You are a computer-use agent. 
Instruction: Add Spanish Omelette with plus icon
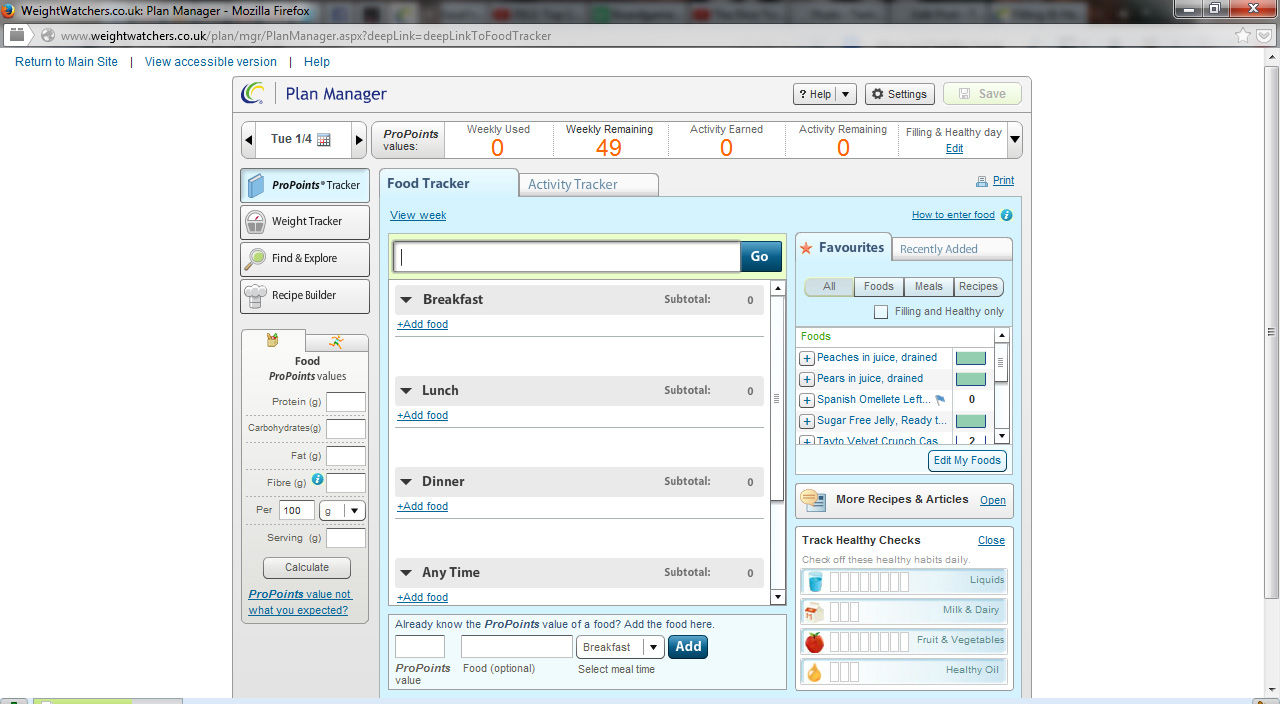[807, 400]
